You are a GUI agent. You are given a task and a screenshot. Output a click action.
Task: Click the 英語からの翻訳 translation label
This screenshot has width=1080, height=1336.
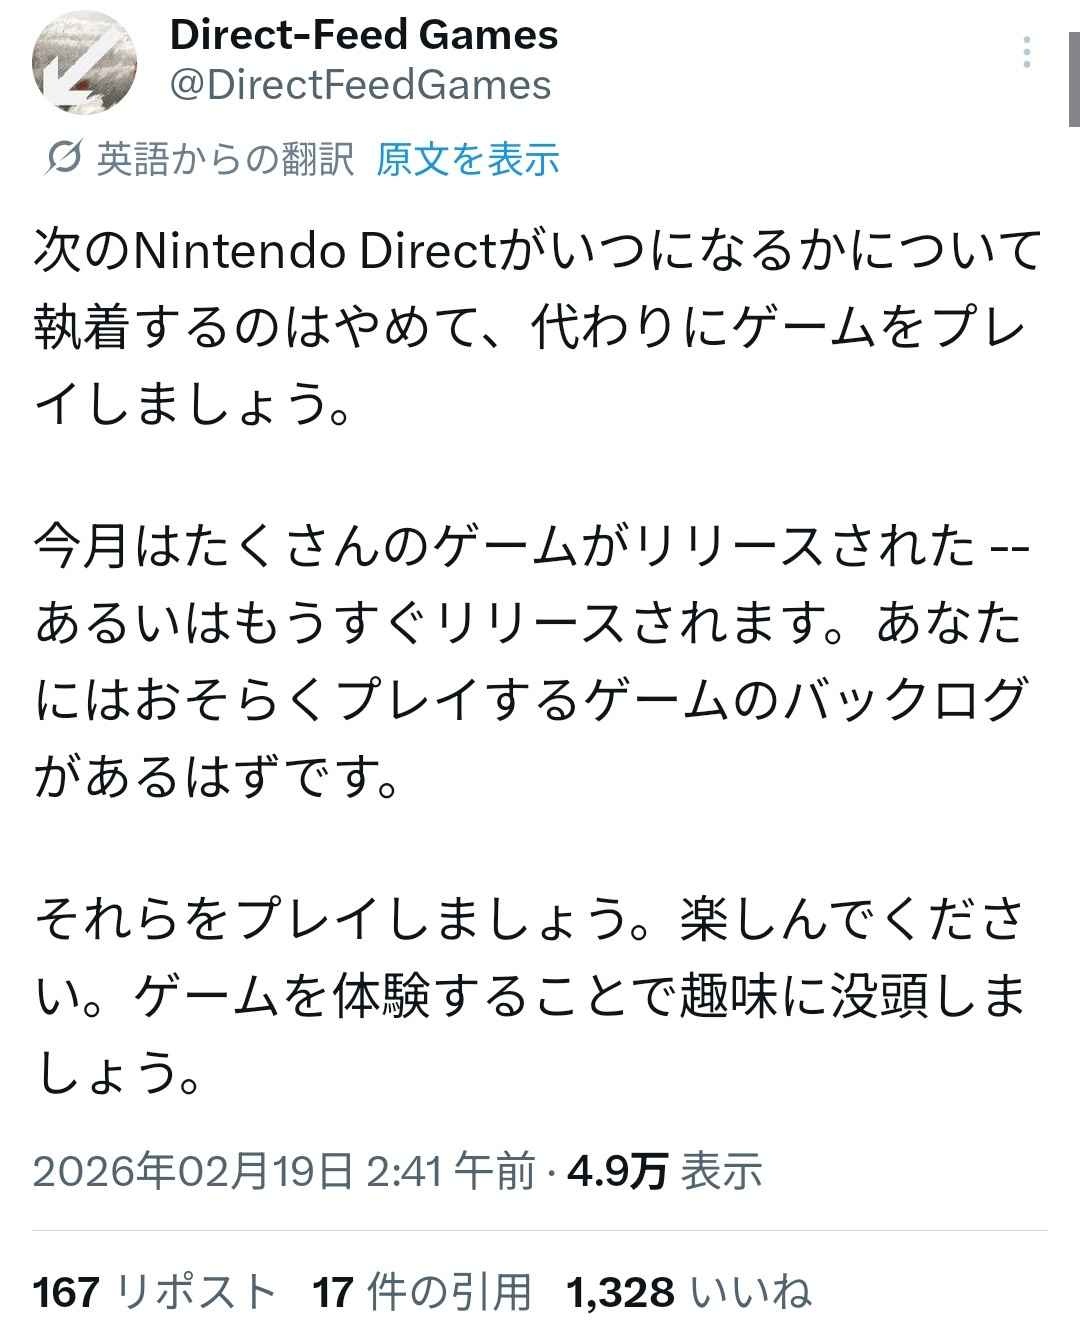coord(225,159)
